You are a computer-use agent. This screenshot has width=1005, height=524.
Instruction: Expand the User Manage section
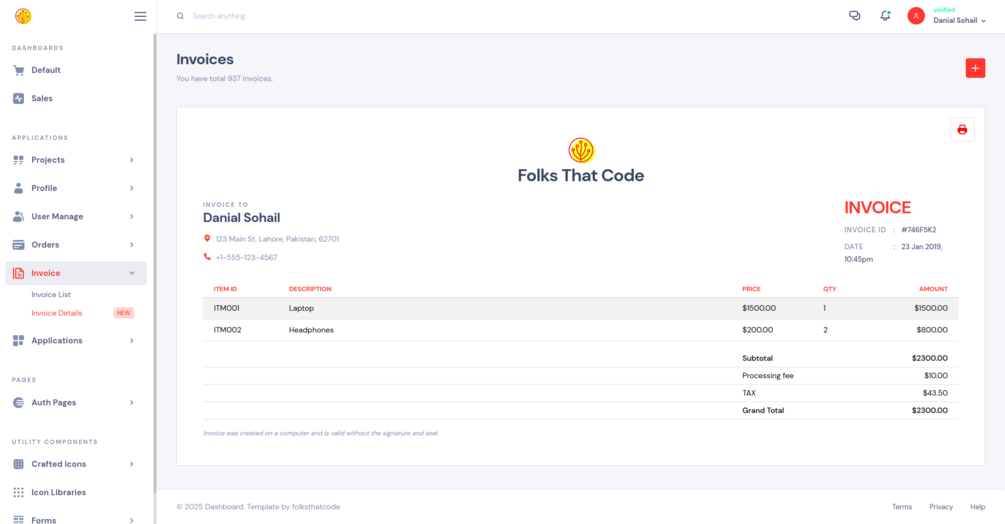point(75,216)
